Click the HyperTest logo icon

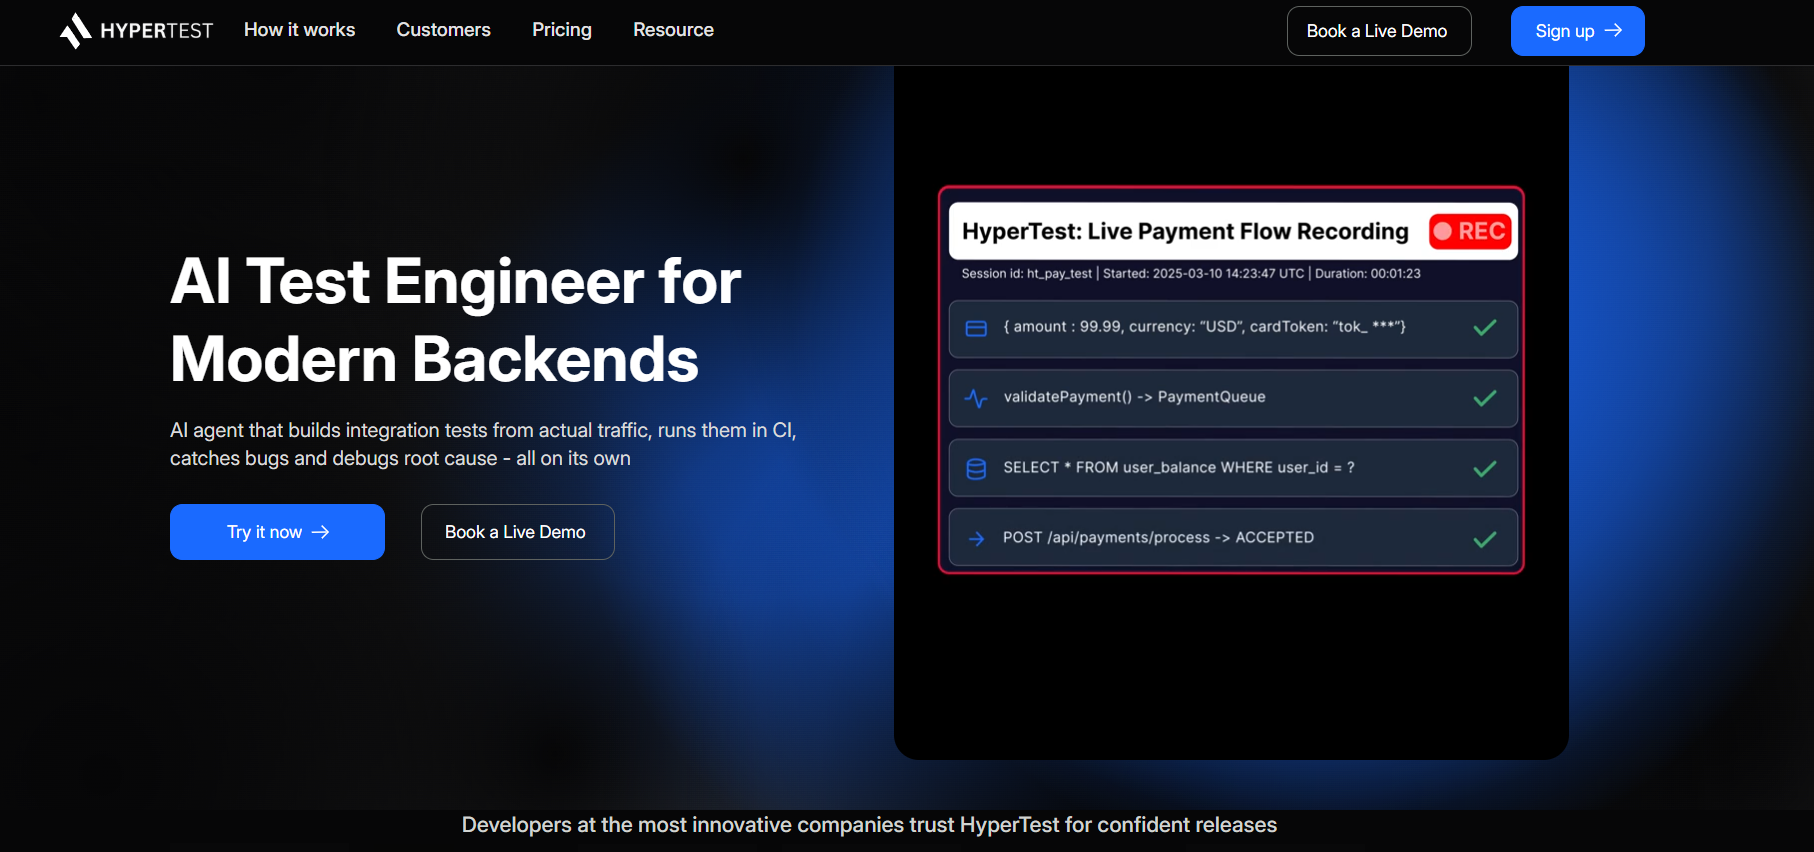pos(75,31)
